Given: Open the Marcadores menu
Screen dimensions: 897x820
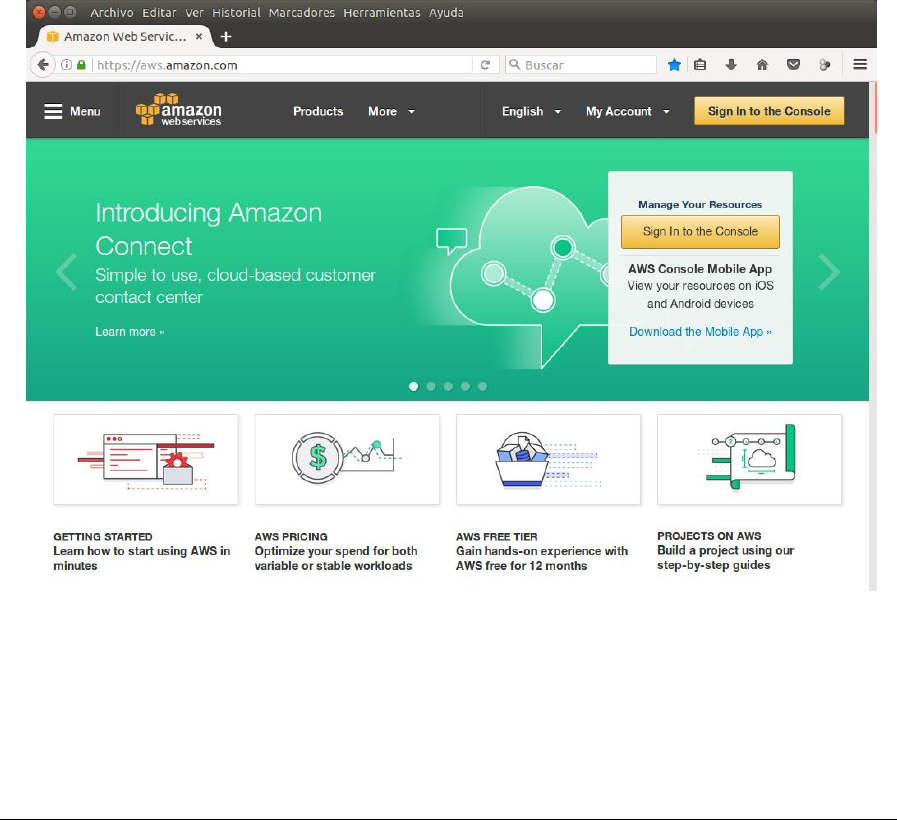Looking at the screenshot, I should (x=301, y=13).
